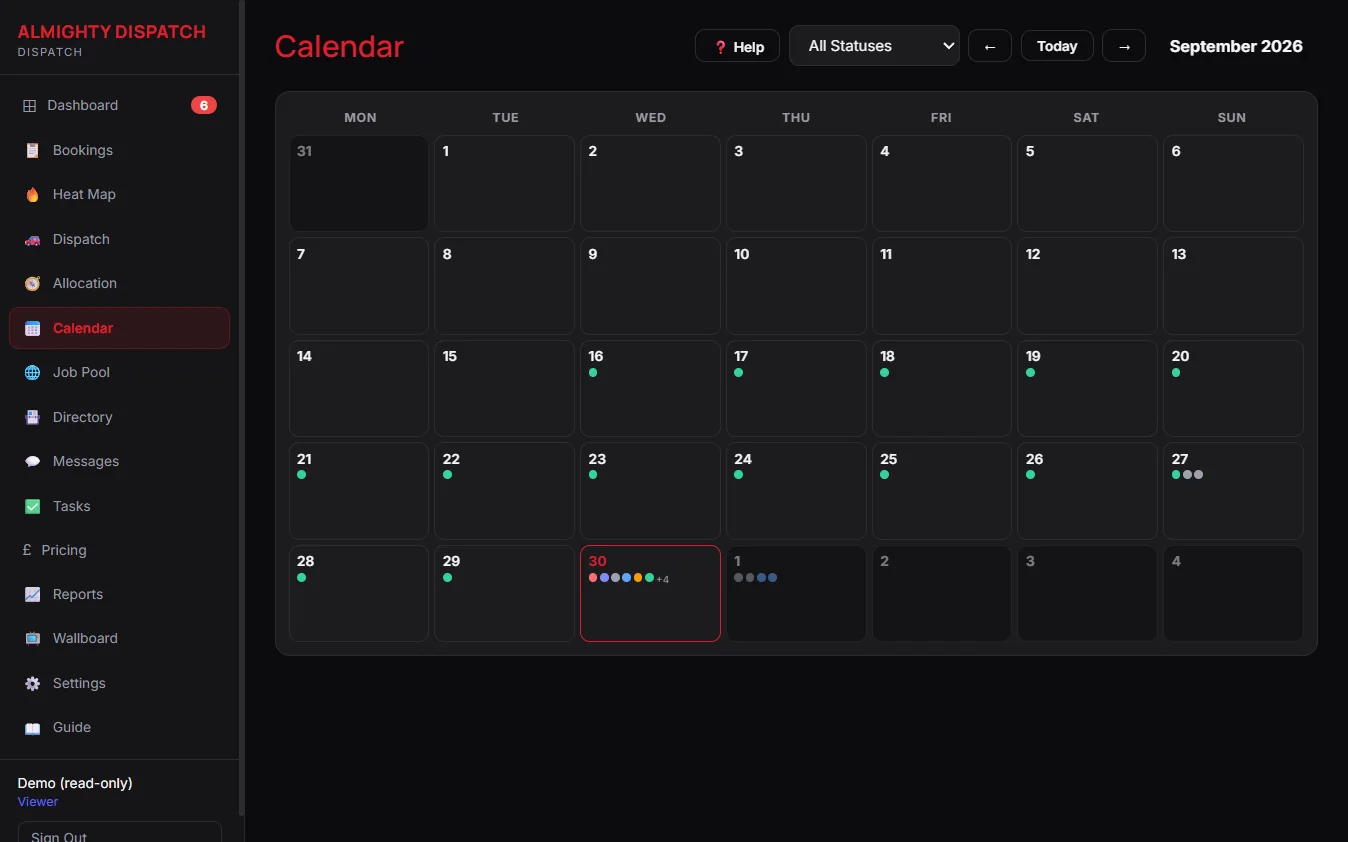Click the Reports chart icon
The height and width of the screenshot is (842, 1348).
(x=33, y=595)
